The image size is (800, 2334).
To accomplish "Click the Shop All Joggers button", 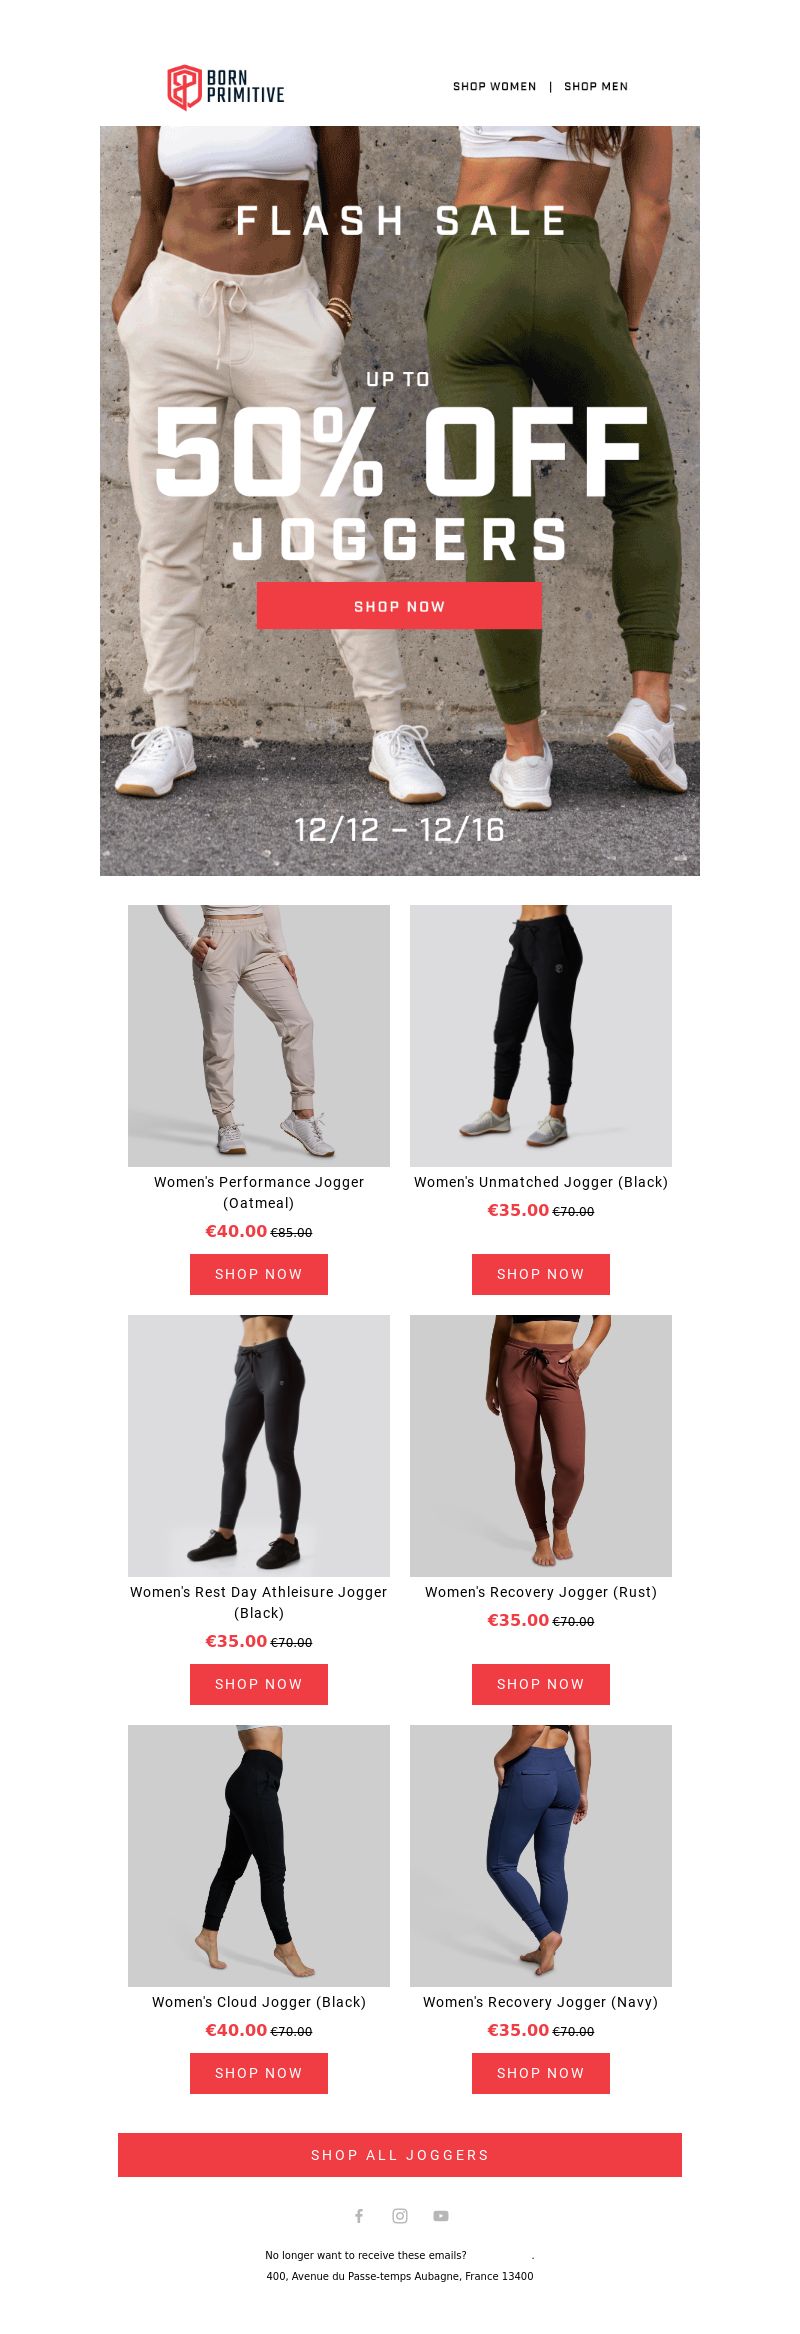I will click(400, 2155).
